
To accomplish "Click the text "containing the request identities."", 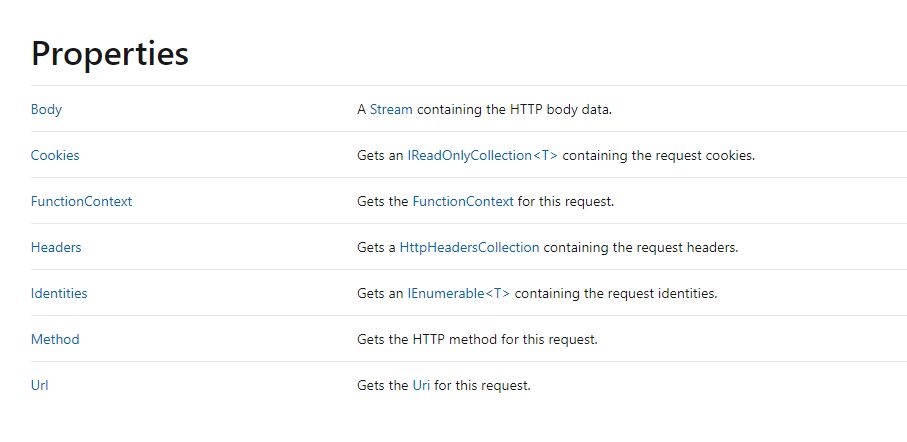I will pos(616,293).
